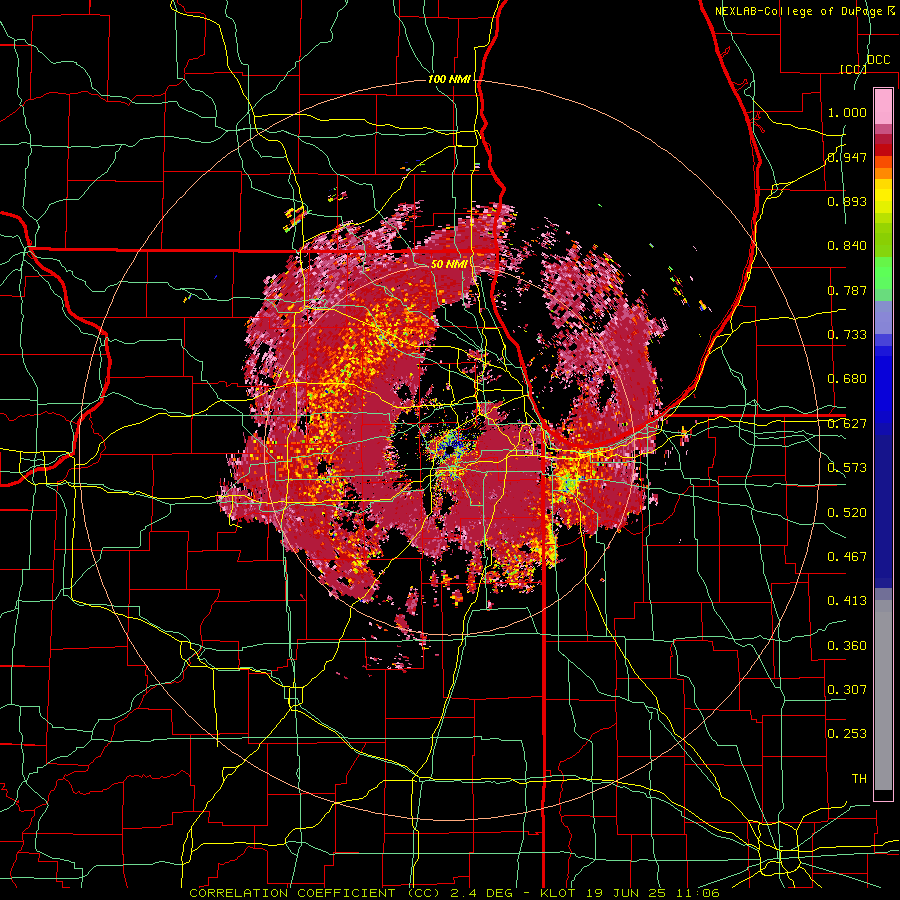Click the TH threshold label

click(859, 779)
